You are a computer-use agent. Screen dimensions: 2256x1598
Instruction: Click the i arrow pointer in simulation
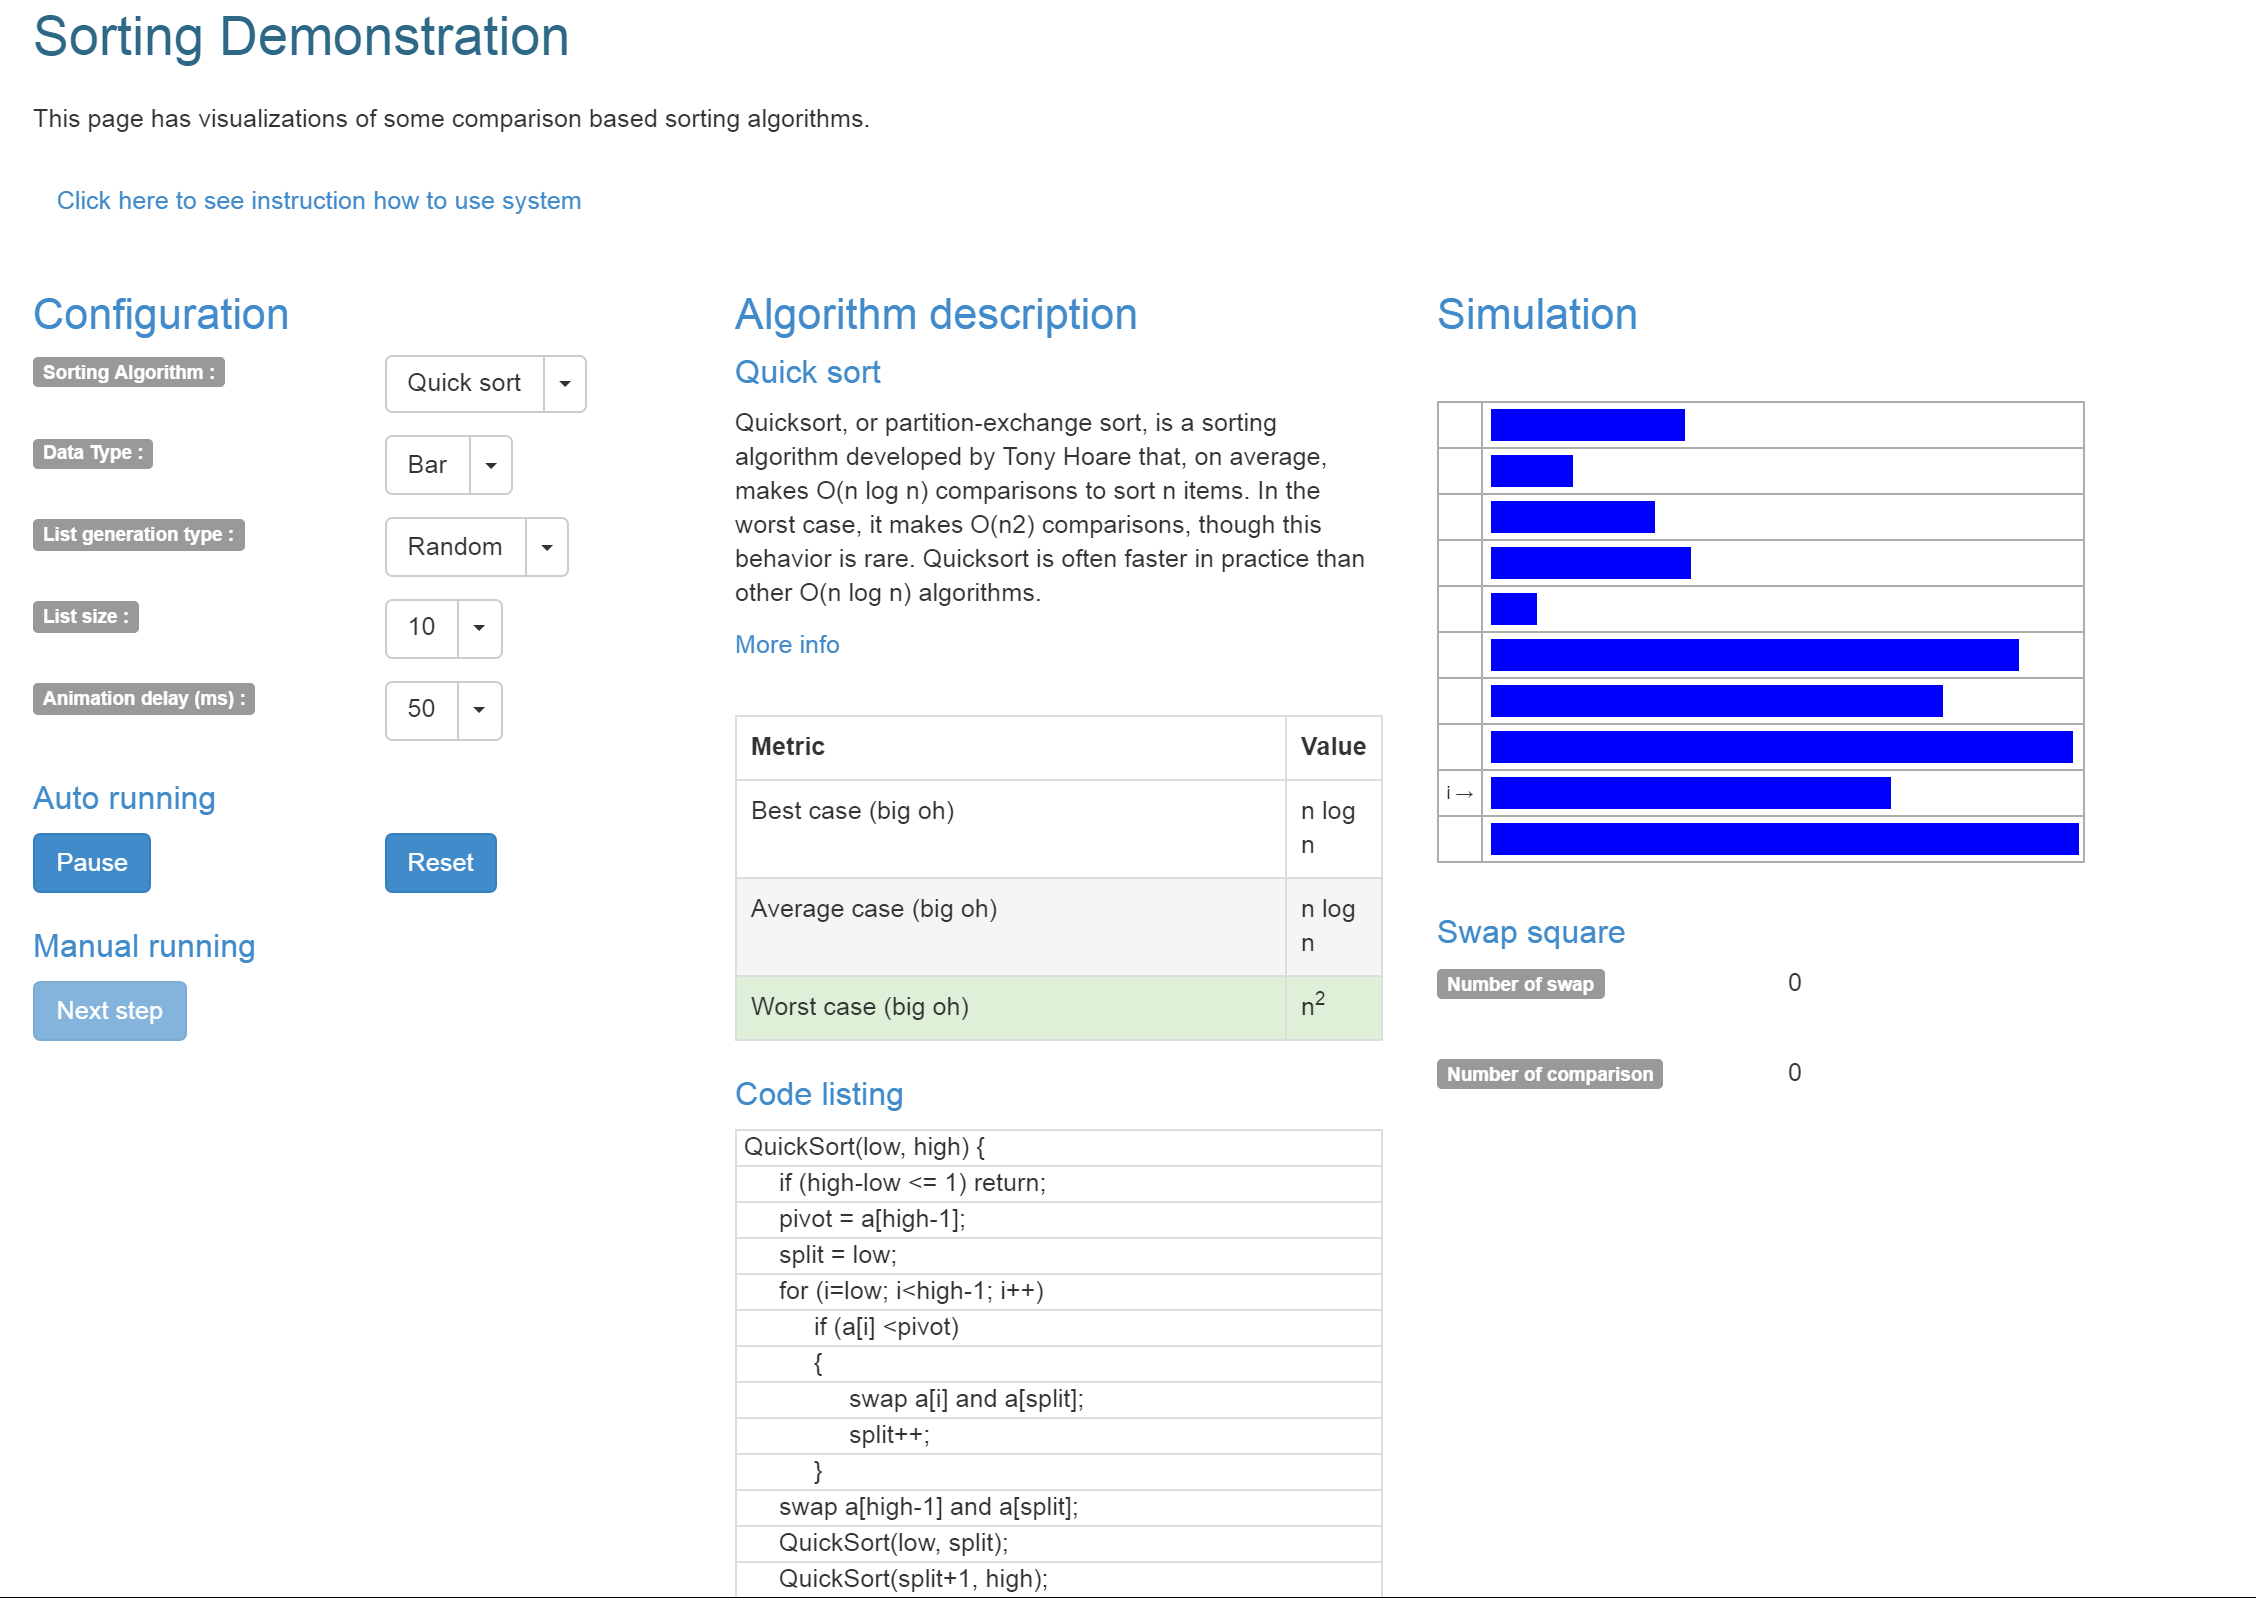tap(1459, 794)
